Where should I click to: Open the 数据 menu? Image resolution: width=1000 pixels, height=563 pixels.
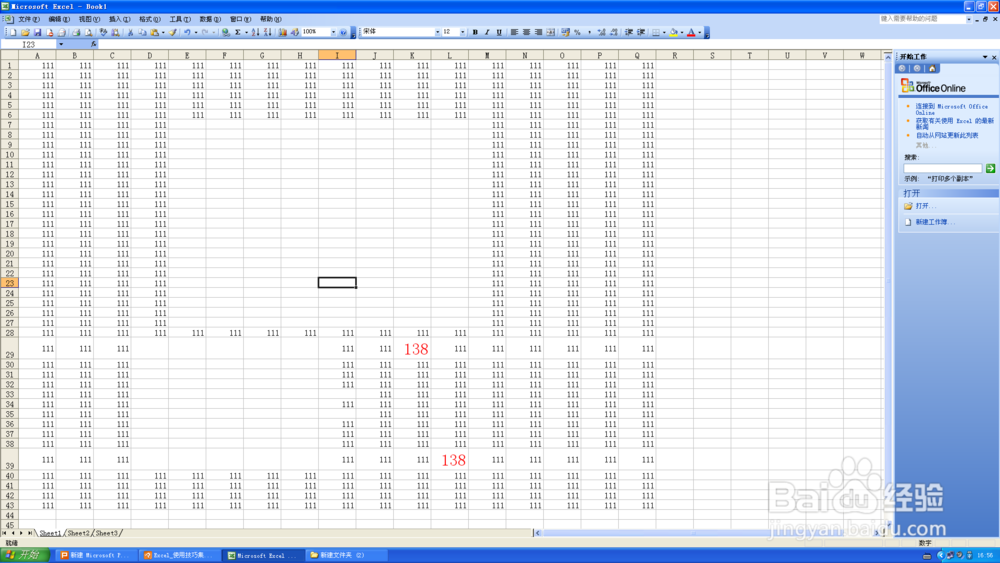(210, 19)
